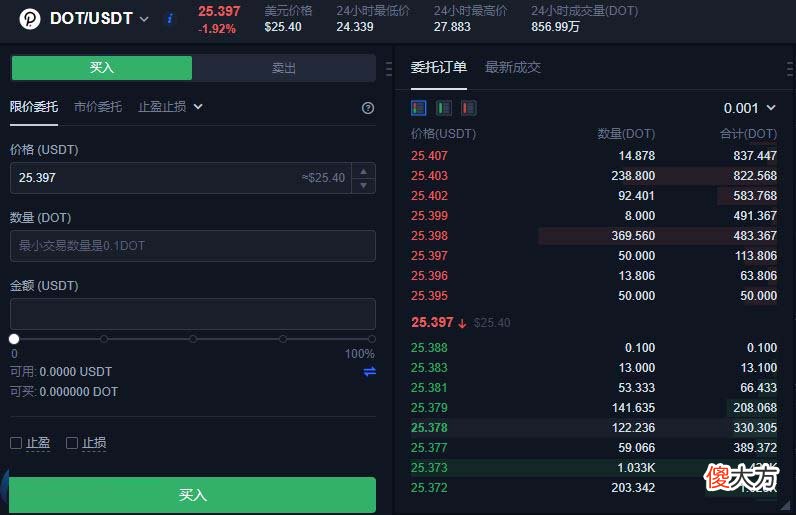Switch to 卖出 sell tab
The height and width of the screenshot is (515, 796).
(284, 68)
